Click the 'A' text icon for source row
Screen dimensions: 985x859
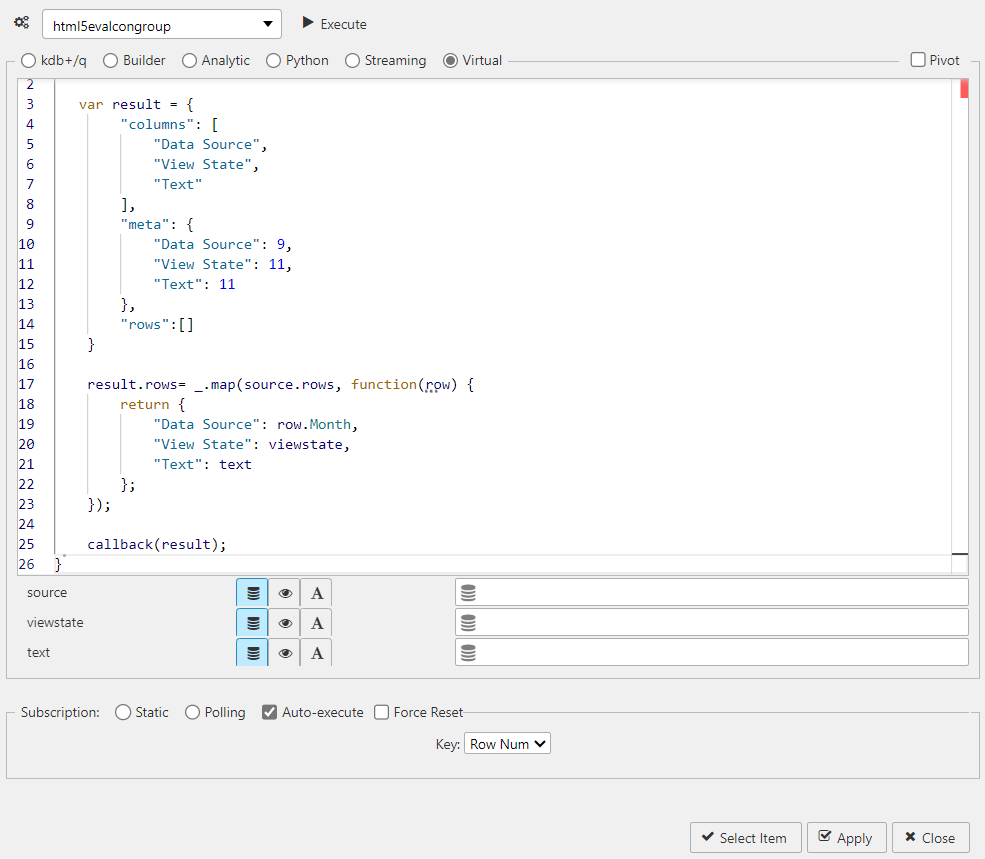[x=317, y=592]
